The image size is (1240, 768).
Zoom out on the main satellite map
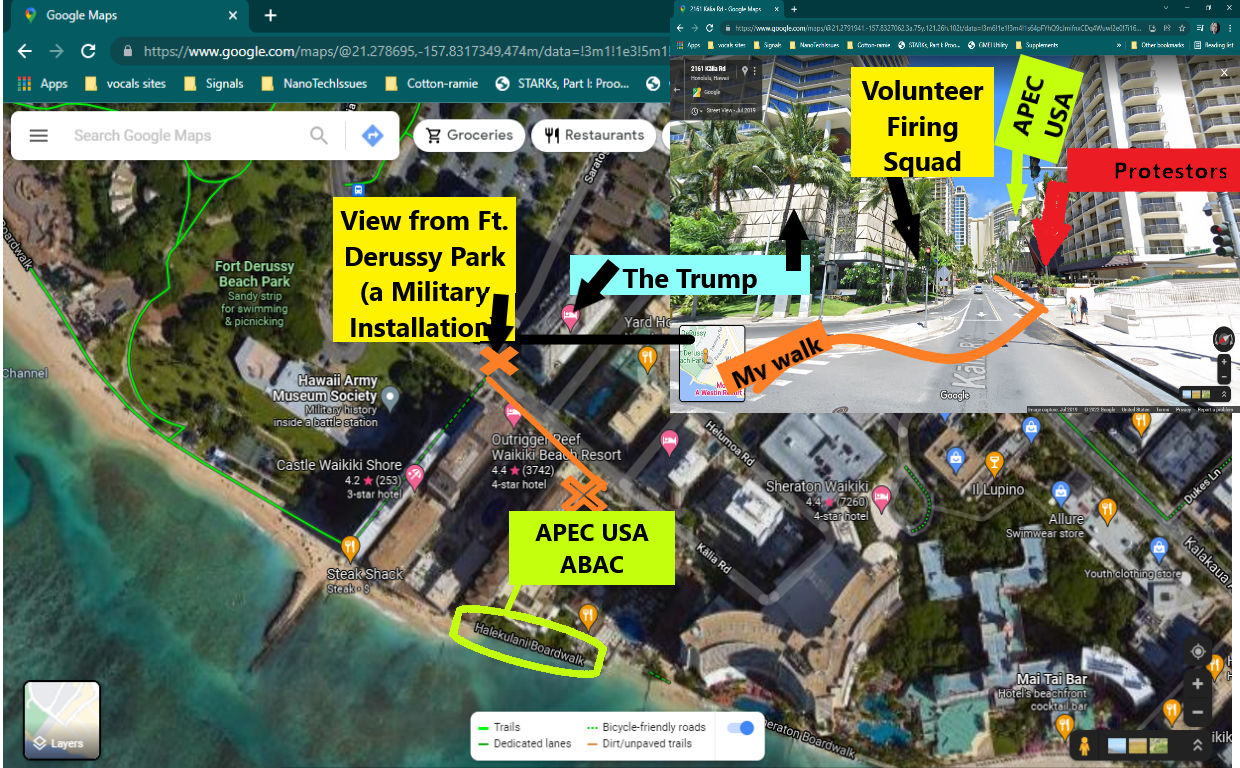pyautogui.click(x=1197, y=713)
